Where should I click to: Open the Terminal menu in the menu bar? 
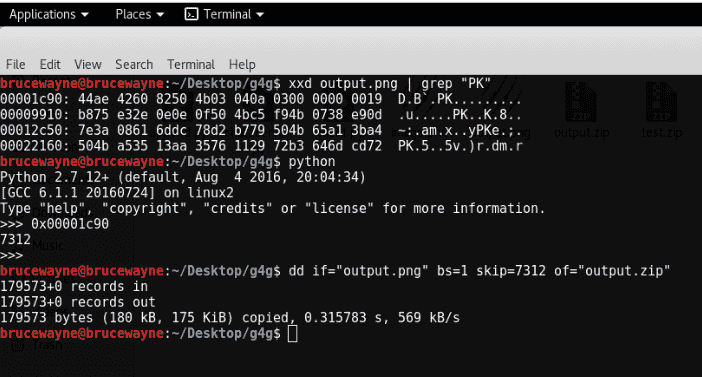tap(191, 64)
